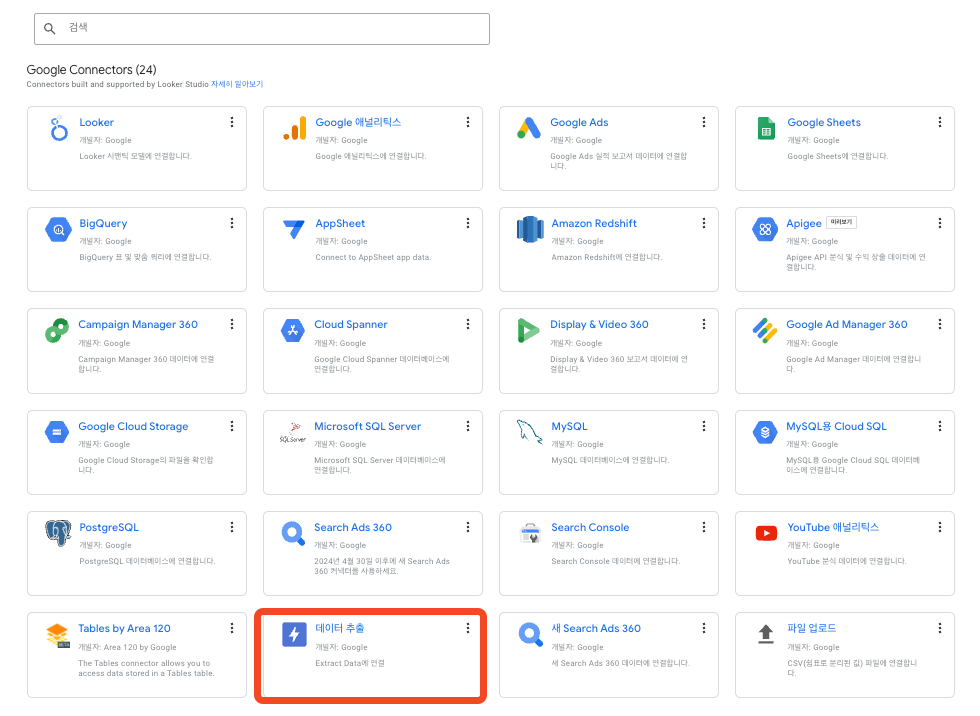Click '개발자: Area 120 by Google' text
Screen dimensions: 980x716
point(127,647)
